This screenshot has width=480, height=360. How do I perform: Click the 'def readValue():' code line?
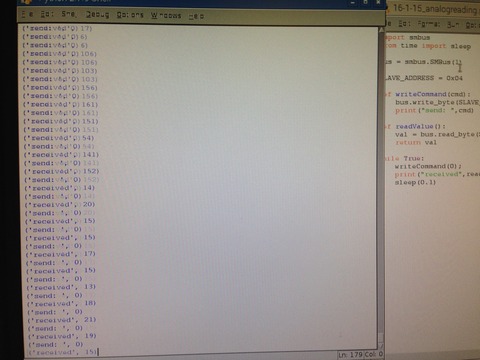[x=416, y=126]
